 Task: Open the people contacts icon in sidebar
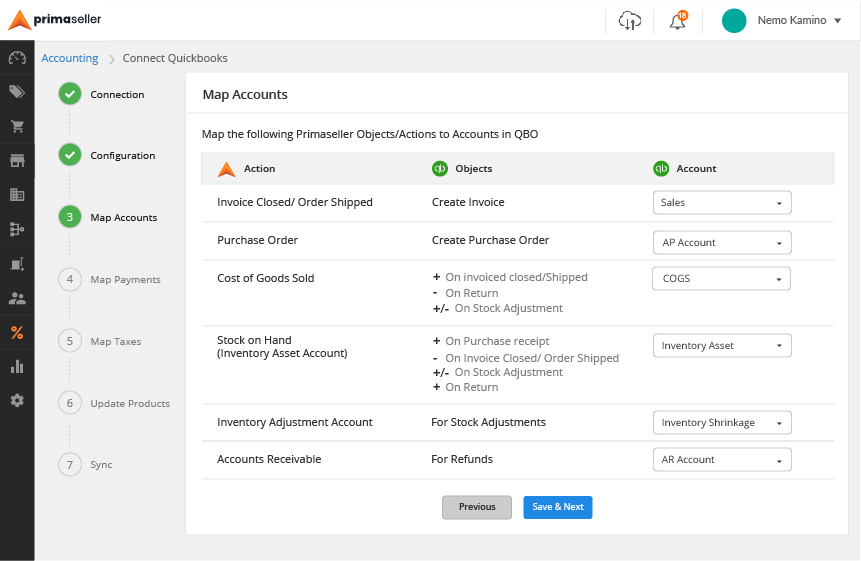tap(17, 298)
